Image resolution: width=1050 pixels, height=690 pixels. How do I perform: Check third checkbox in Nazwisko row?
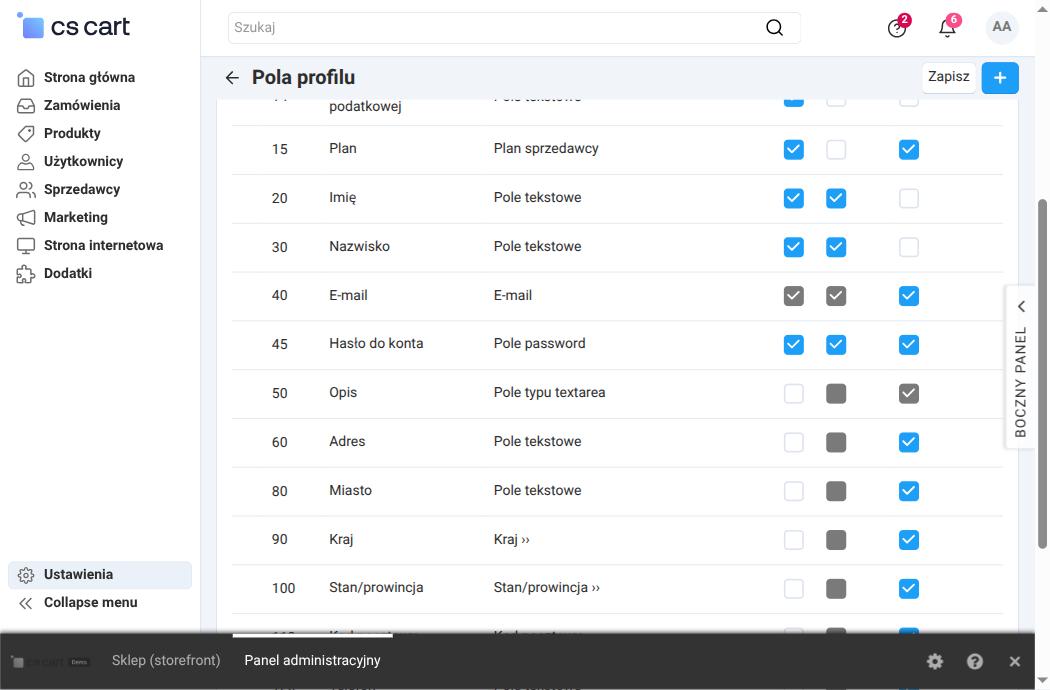coord(909,247)
